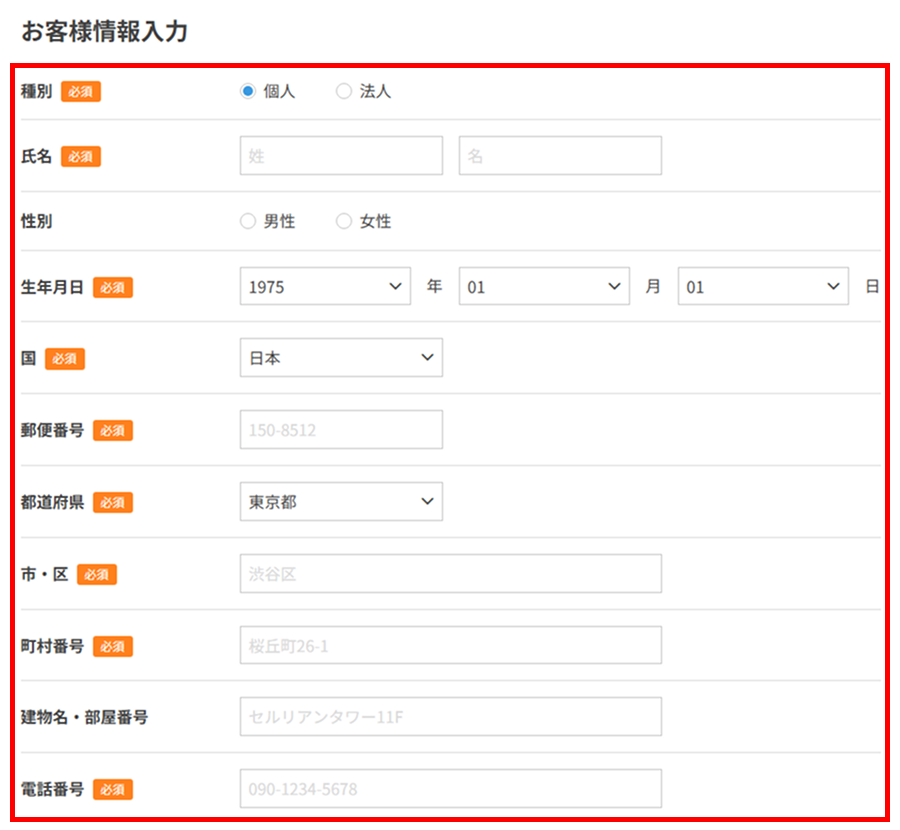Click the building name and room number field
The height and width of the screenshot is (830, 900).
pos(450,717)
